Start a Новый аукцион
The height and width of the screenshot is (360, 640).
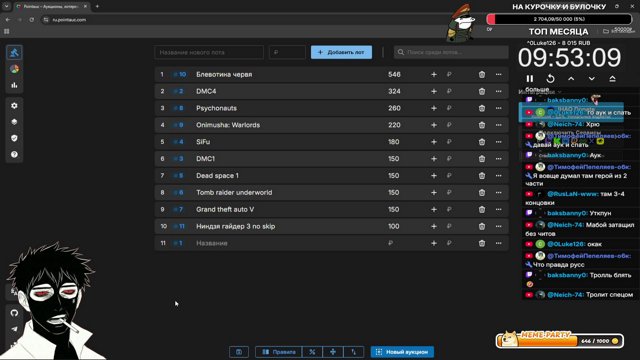(402, 352)
